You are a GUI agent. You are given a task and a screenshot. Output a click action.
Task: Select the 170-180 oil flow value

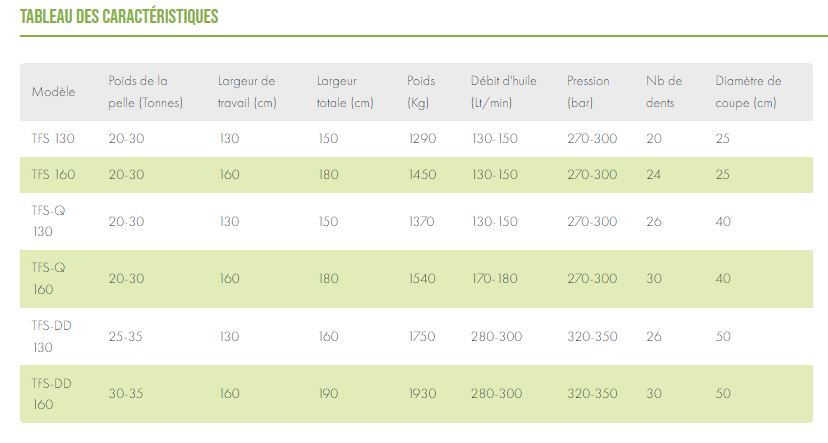(495, 279)
